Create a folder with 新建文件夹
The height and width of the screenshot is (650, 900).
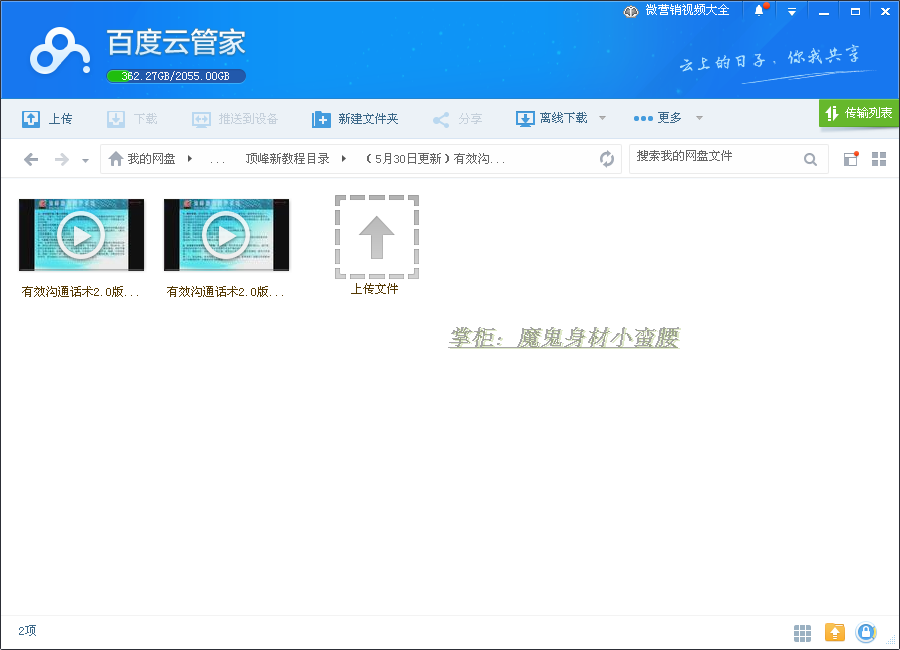click(355, 119)
